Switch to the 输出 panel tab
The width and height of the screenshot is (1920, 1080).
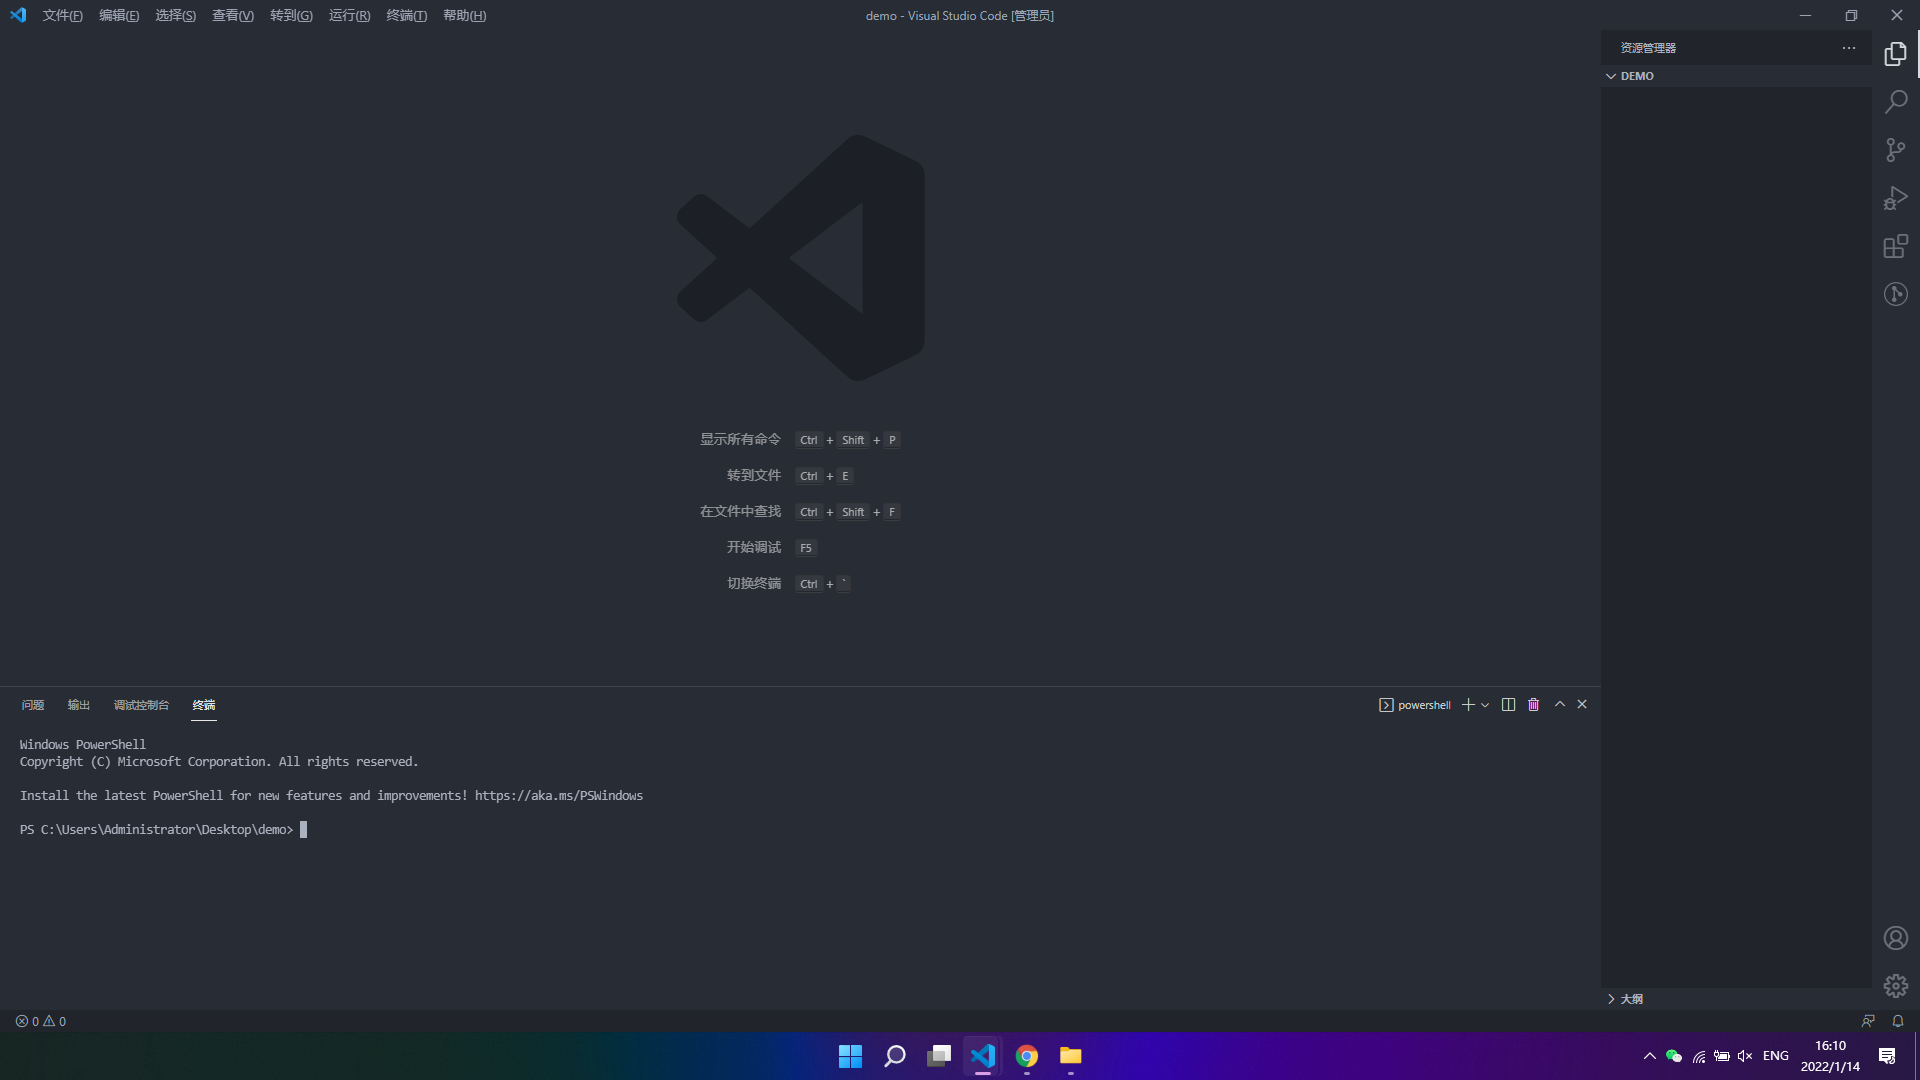point(79,705)
